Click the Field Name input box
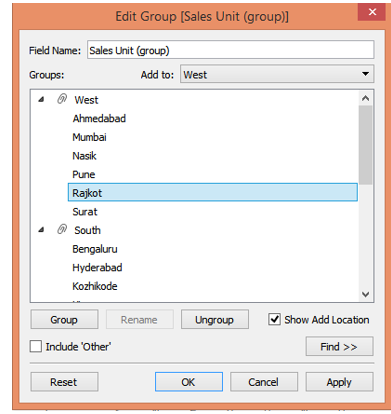The image size is (391, 414). coord(230,50)
